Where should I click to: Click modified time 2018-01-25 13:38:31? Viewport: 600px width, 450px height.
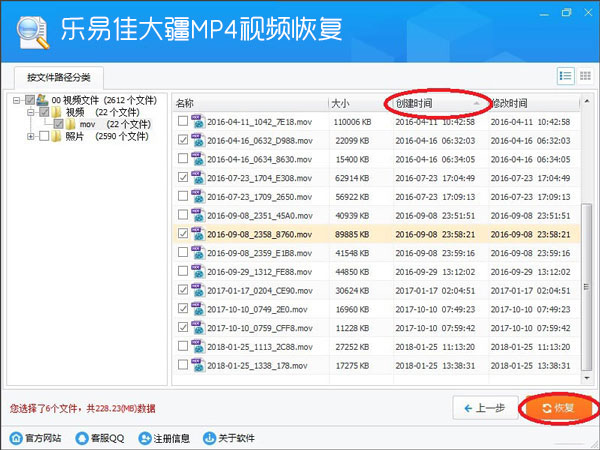[530, 365]
